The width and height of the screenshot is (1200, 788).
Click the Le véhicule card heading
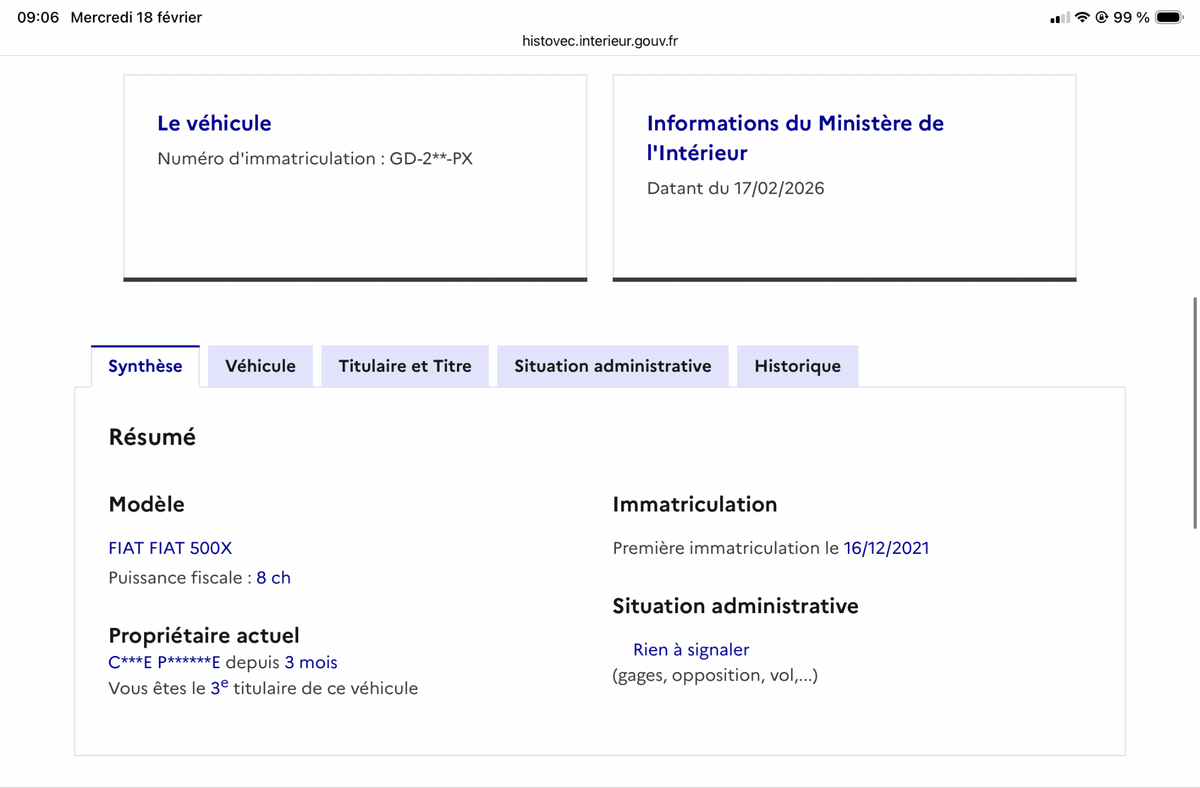click(x=214, y=123)
